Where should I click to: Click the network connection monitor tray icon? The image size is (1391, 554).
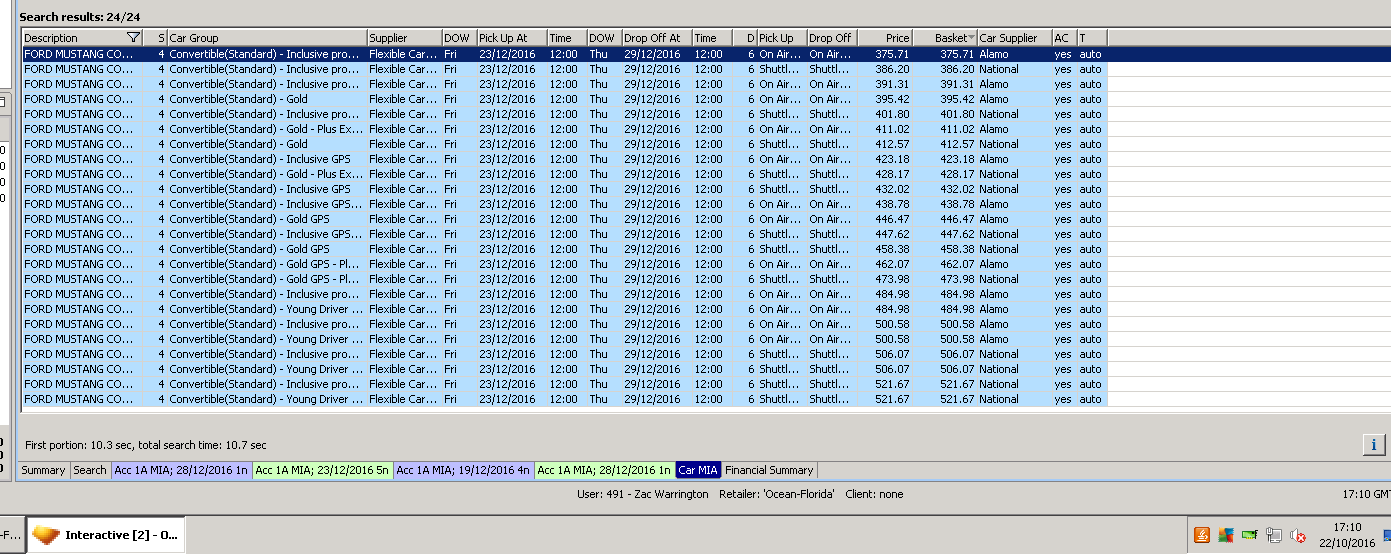click(x=1274, y=535)
